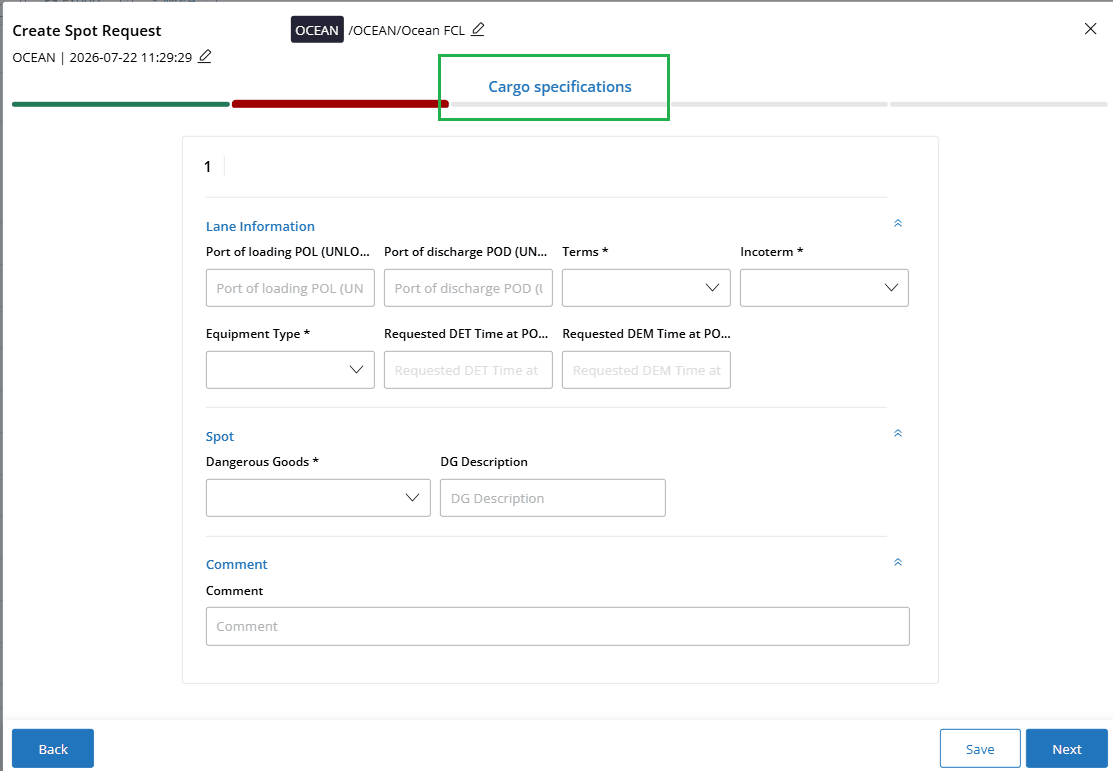The height and width of the screenshot is (772, 1113).
Task: Collapse the Lane Information section
Action: coord(897,224)
